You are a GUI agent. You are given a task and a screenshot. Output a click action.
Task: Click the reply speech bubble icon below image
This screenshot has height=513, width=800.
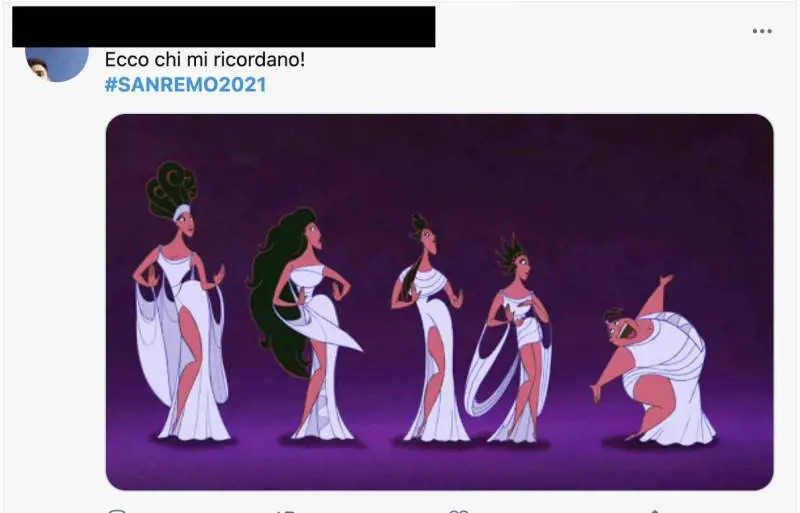[x=117, y=510]
